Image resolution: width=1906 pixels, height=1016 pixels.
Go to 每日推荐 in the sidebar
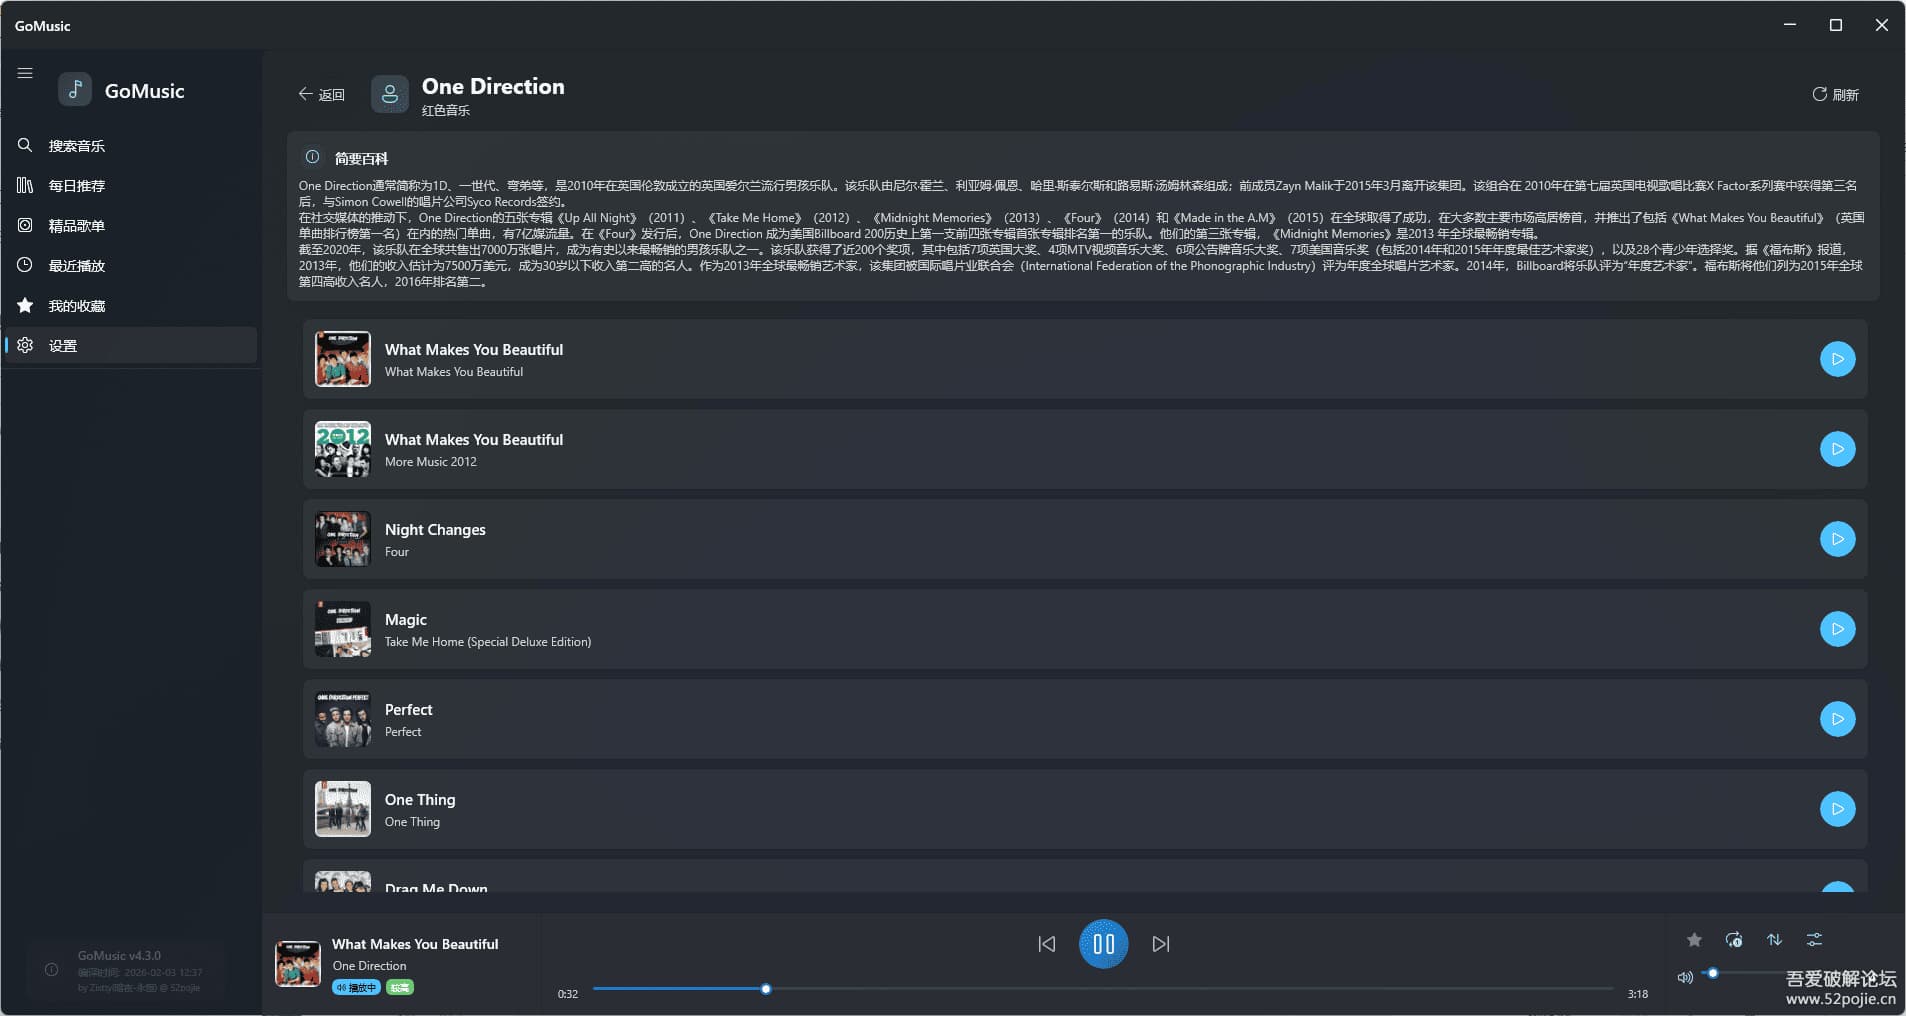(x=130, y=186)
